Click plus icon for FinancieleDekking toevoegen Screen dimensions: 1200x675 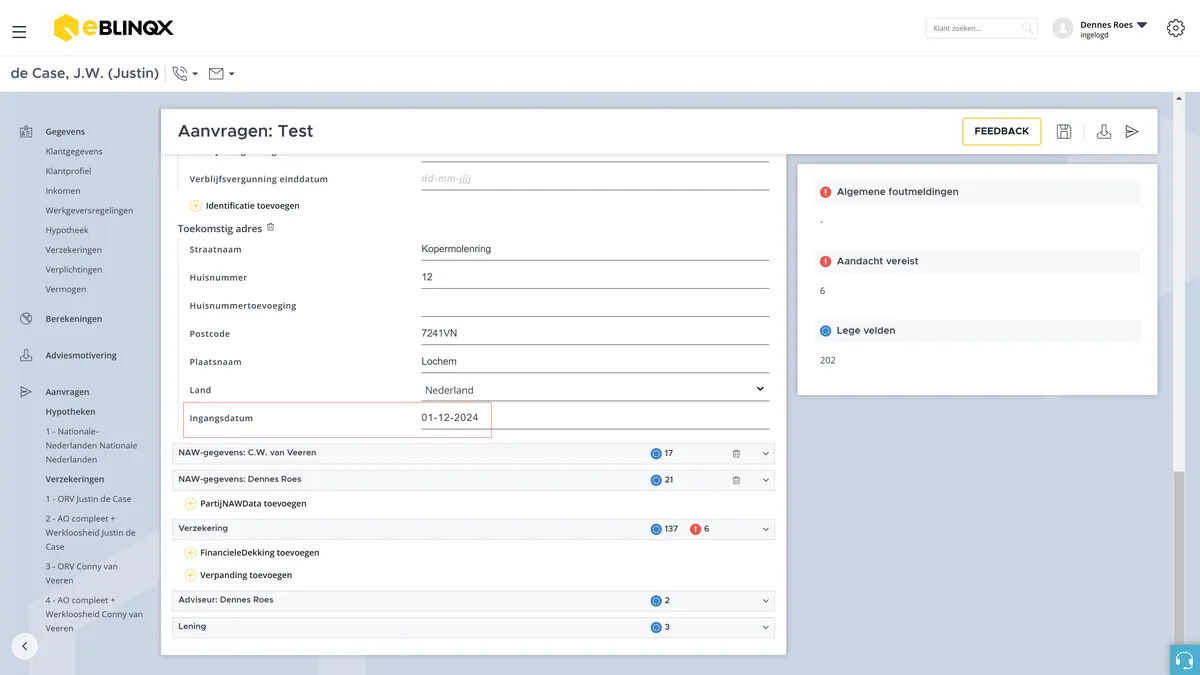190,553
